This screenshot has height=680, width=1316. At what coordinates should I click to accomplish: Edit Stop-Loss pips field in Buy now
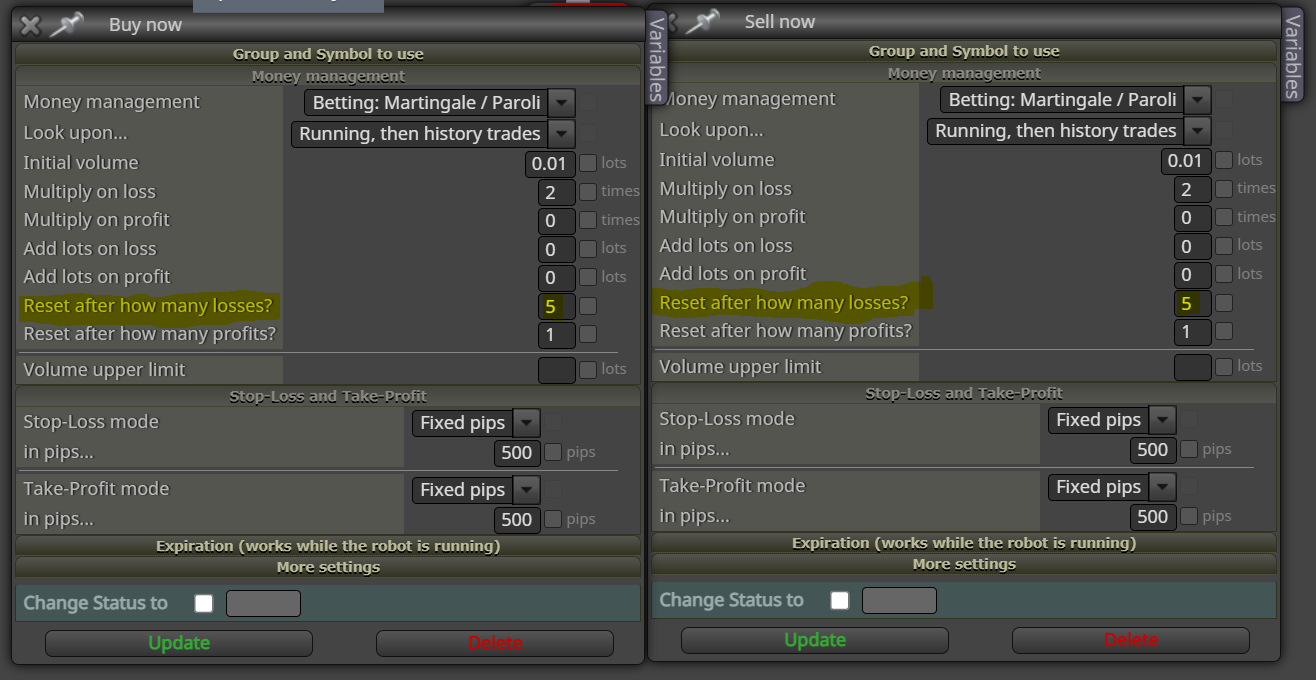click(517, 453)
